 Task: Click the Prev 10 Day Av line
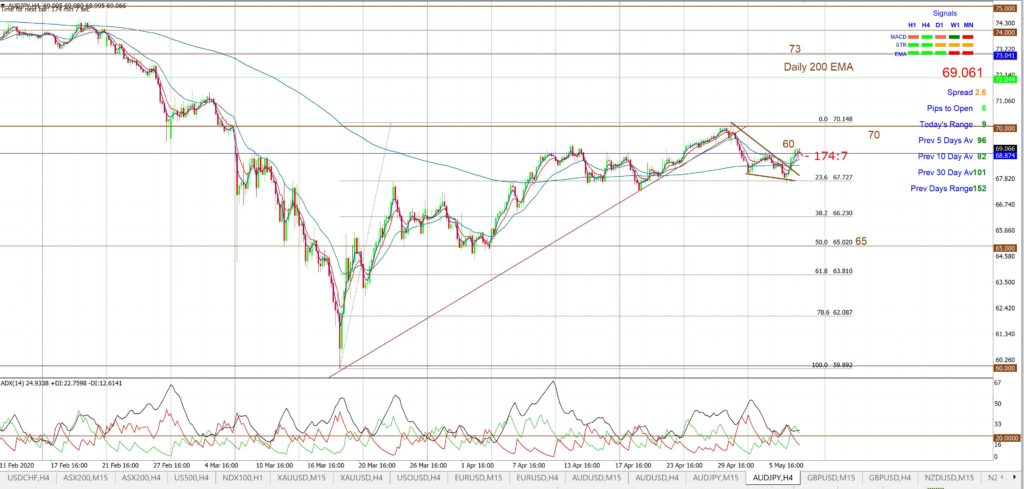(952, 157)
